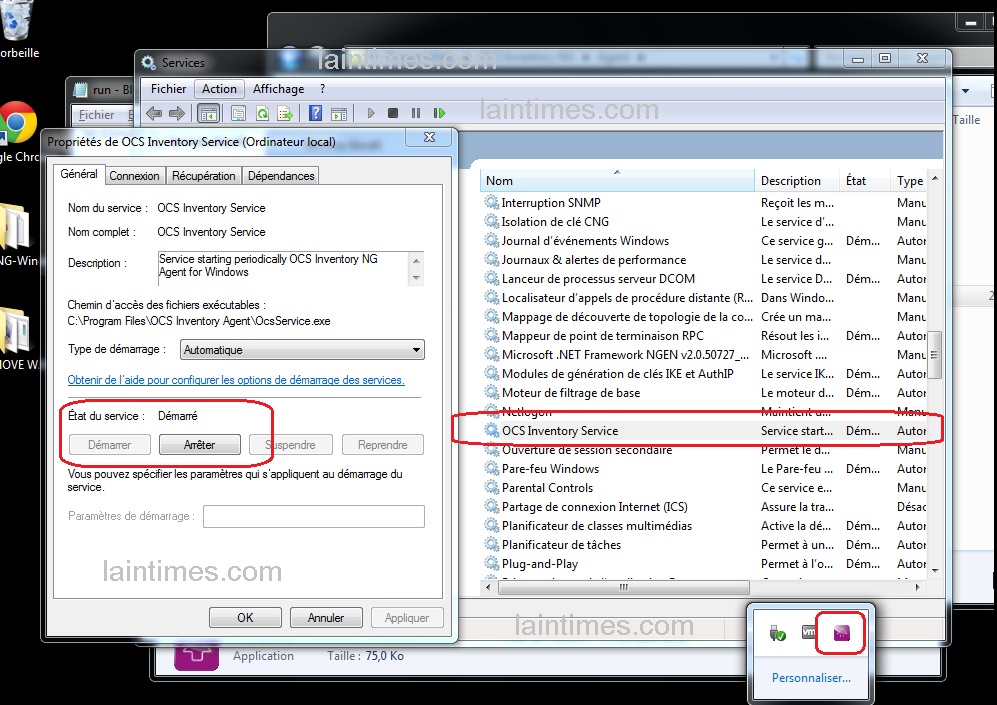Switch to the Connexion tab
Screen dimensions: 997x705
click(134, 176)
